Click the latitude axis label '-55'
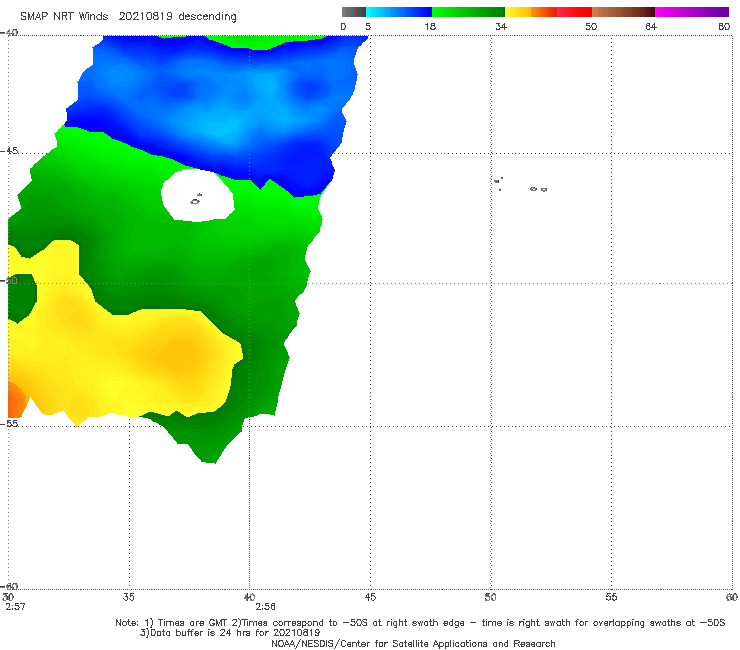 (x=9, y=424)
